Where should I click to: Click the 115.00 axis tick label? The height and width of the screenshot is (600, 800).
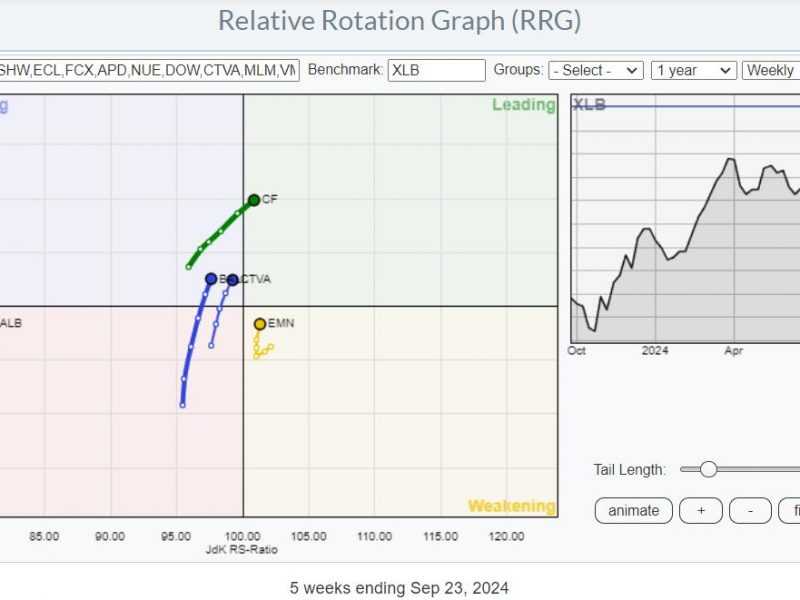pyautogui.click(x=440, y=536)
